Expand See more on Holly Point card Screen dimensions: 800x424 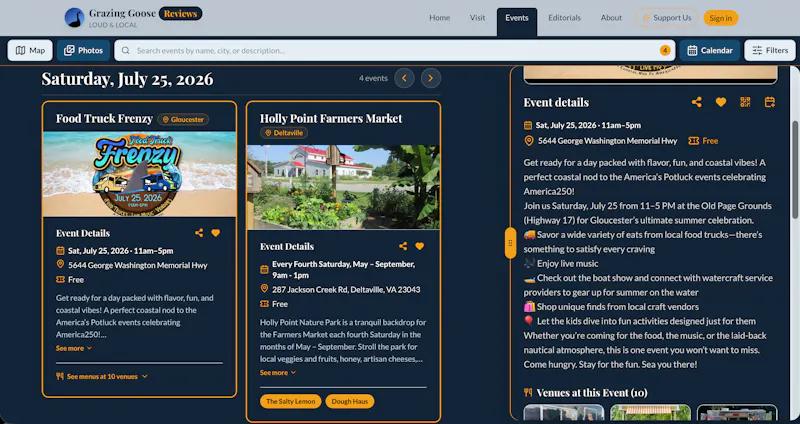click(278, 372)
